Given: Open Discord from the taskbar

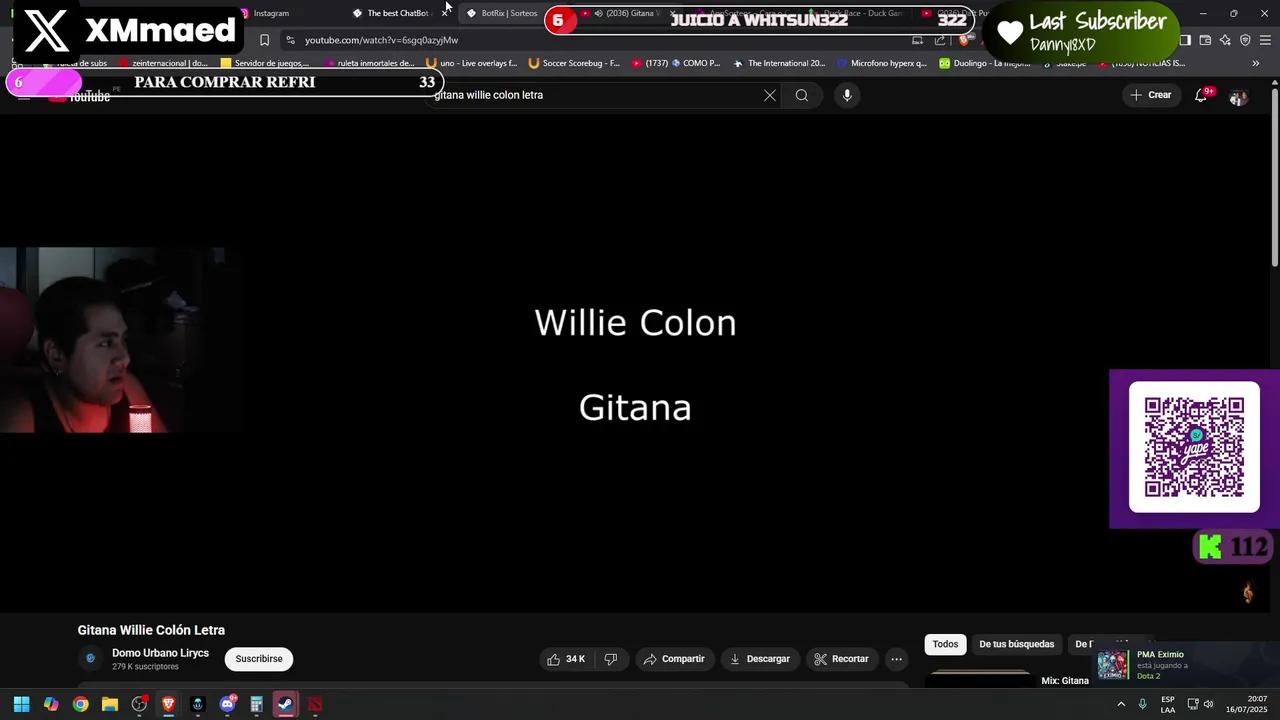Looking at the screenshot, I should [227, 704].
